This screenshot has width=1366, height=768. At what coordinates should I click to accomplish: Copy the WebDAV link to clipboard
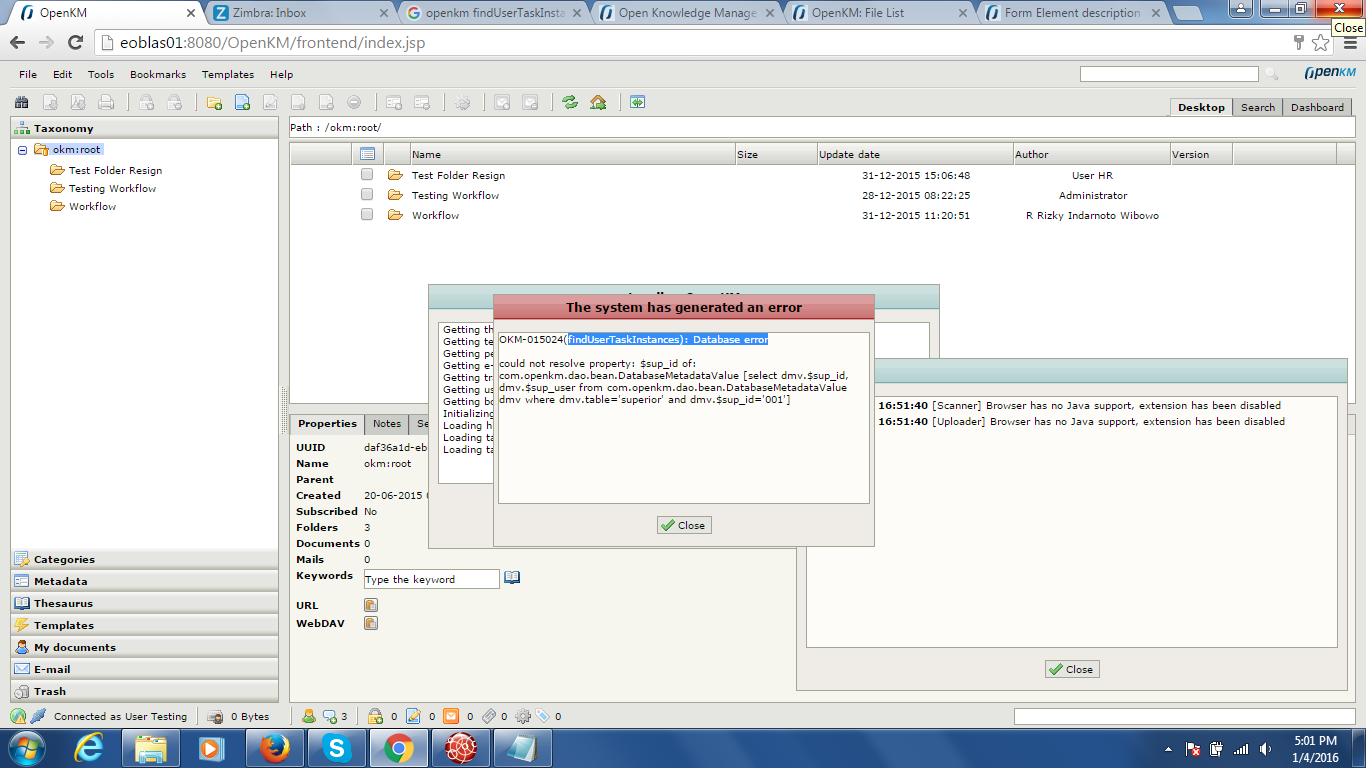point(371,623)
